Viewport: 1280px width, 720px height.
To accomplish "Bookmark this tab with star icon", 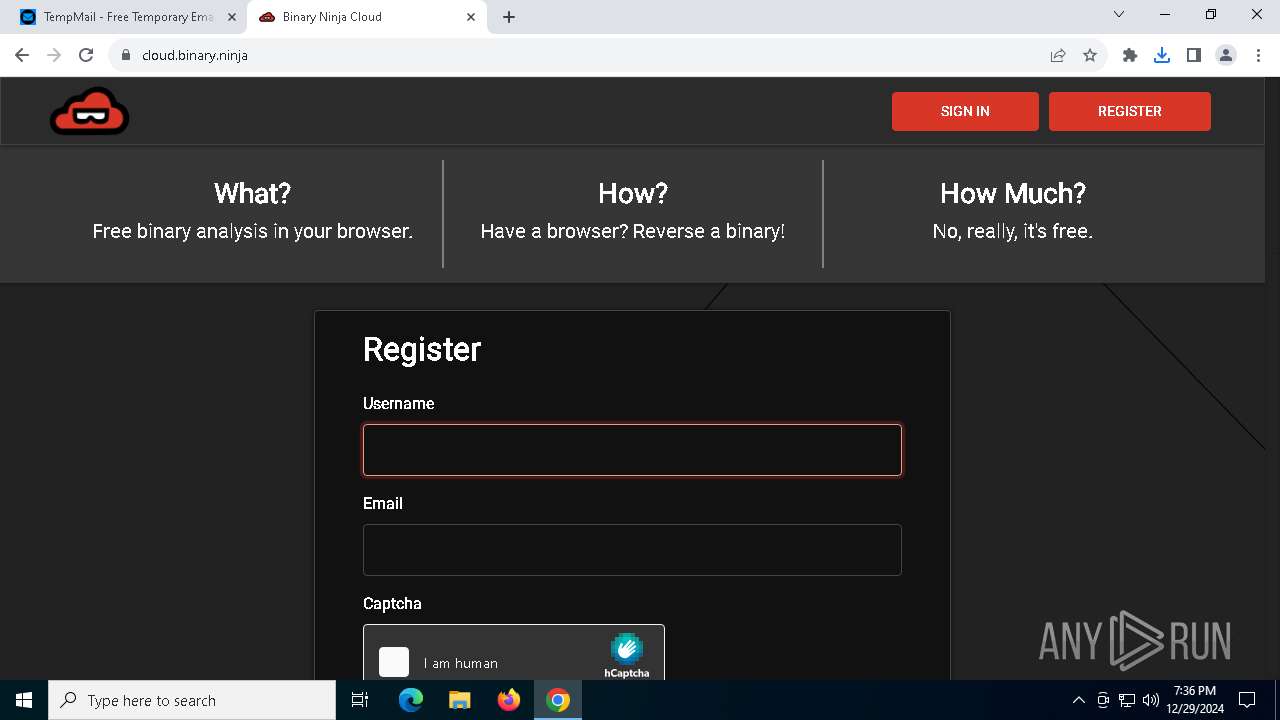I will 1090,55.
